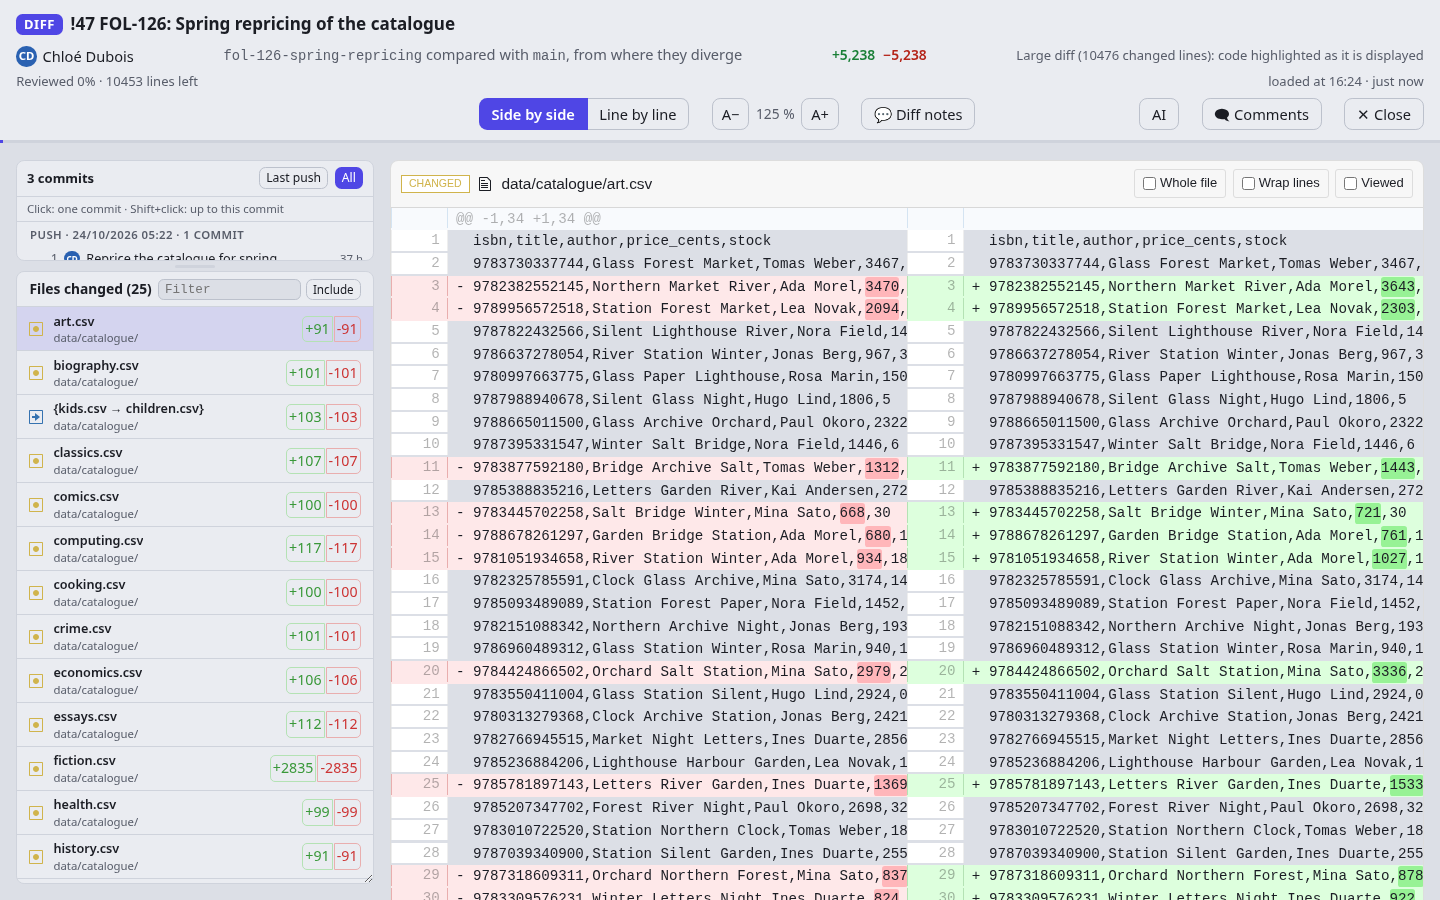The width and height of the screenshot is (1440, 900).
Task: Switch to Line by line view
Action: pyautogui.click(x=638, y=115)
